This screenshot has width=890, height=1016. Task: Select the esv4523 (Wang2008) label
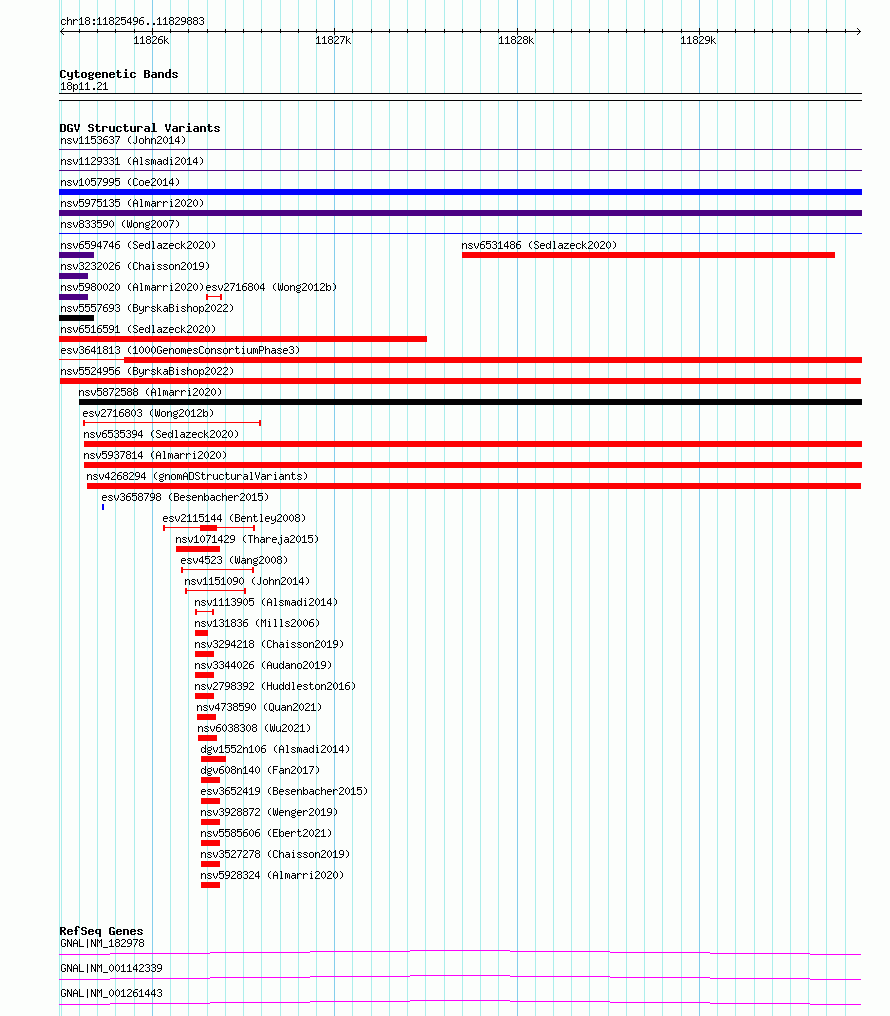(234, 560)
